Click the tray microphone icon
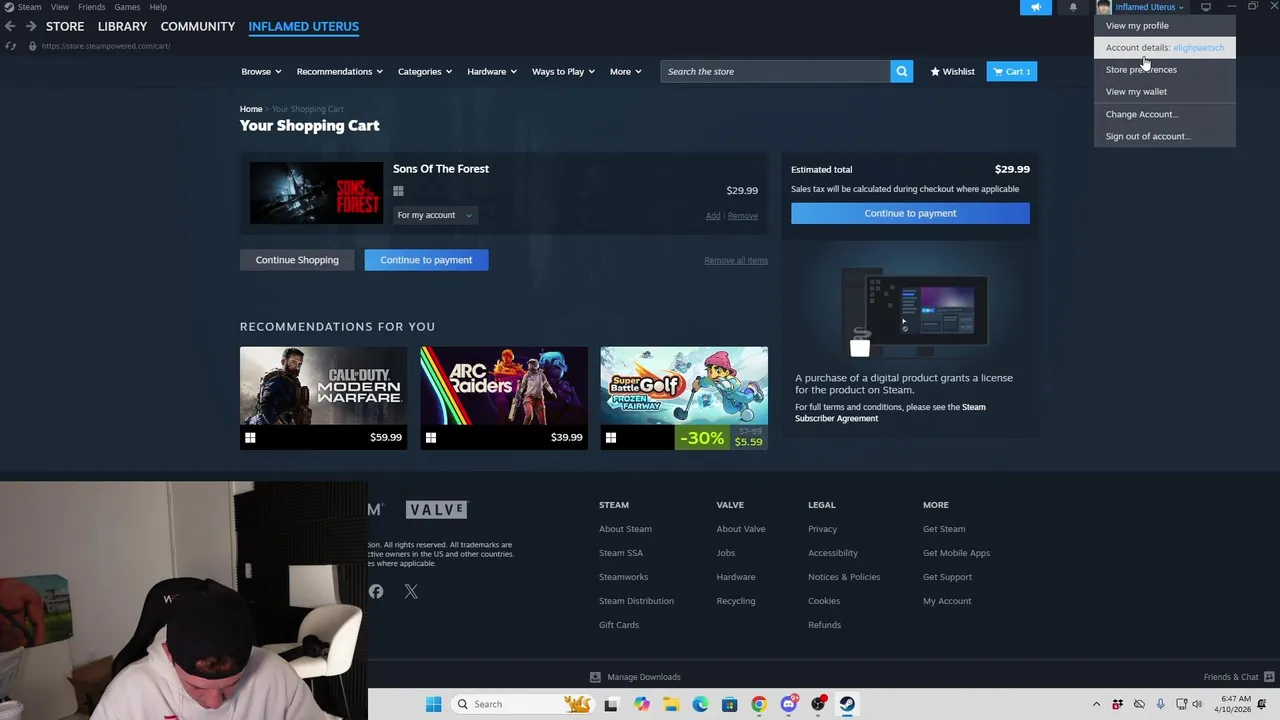Image resolution: width=1280 pixels, height=720 pixels. click(x=1160, y=704)
